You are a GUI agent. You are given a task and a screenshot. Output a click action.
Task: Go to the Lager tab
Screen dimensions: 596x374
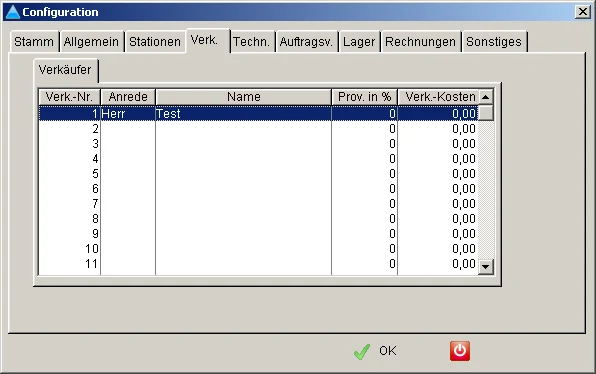pos(359,41)
